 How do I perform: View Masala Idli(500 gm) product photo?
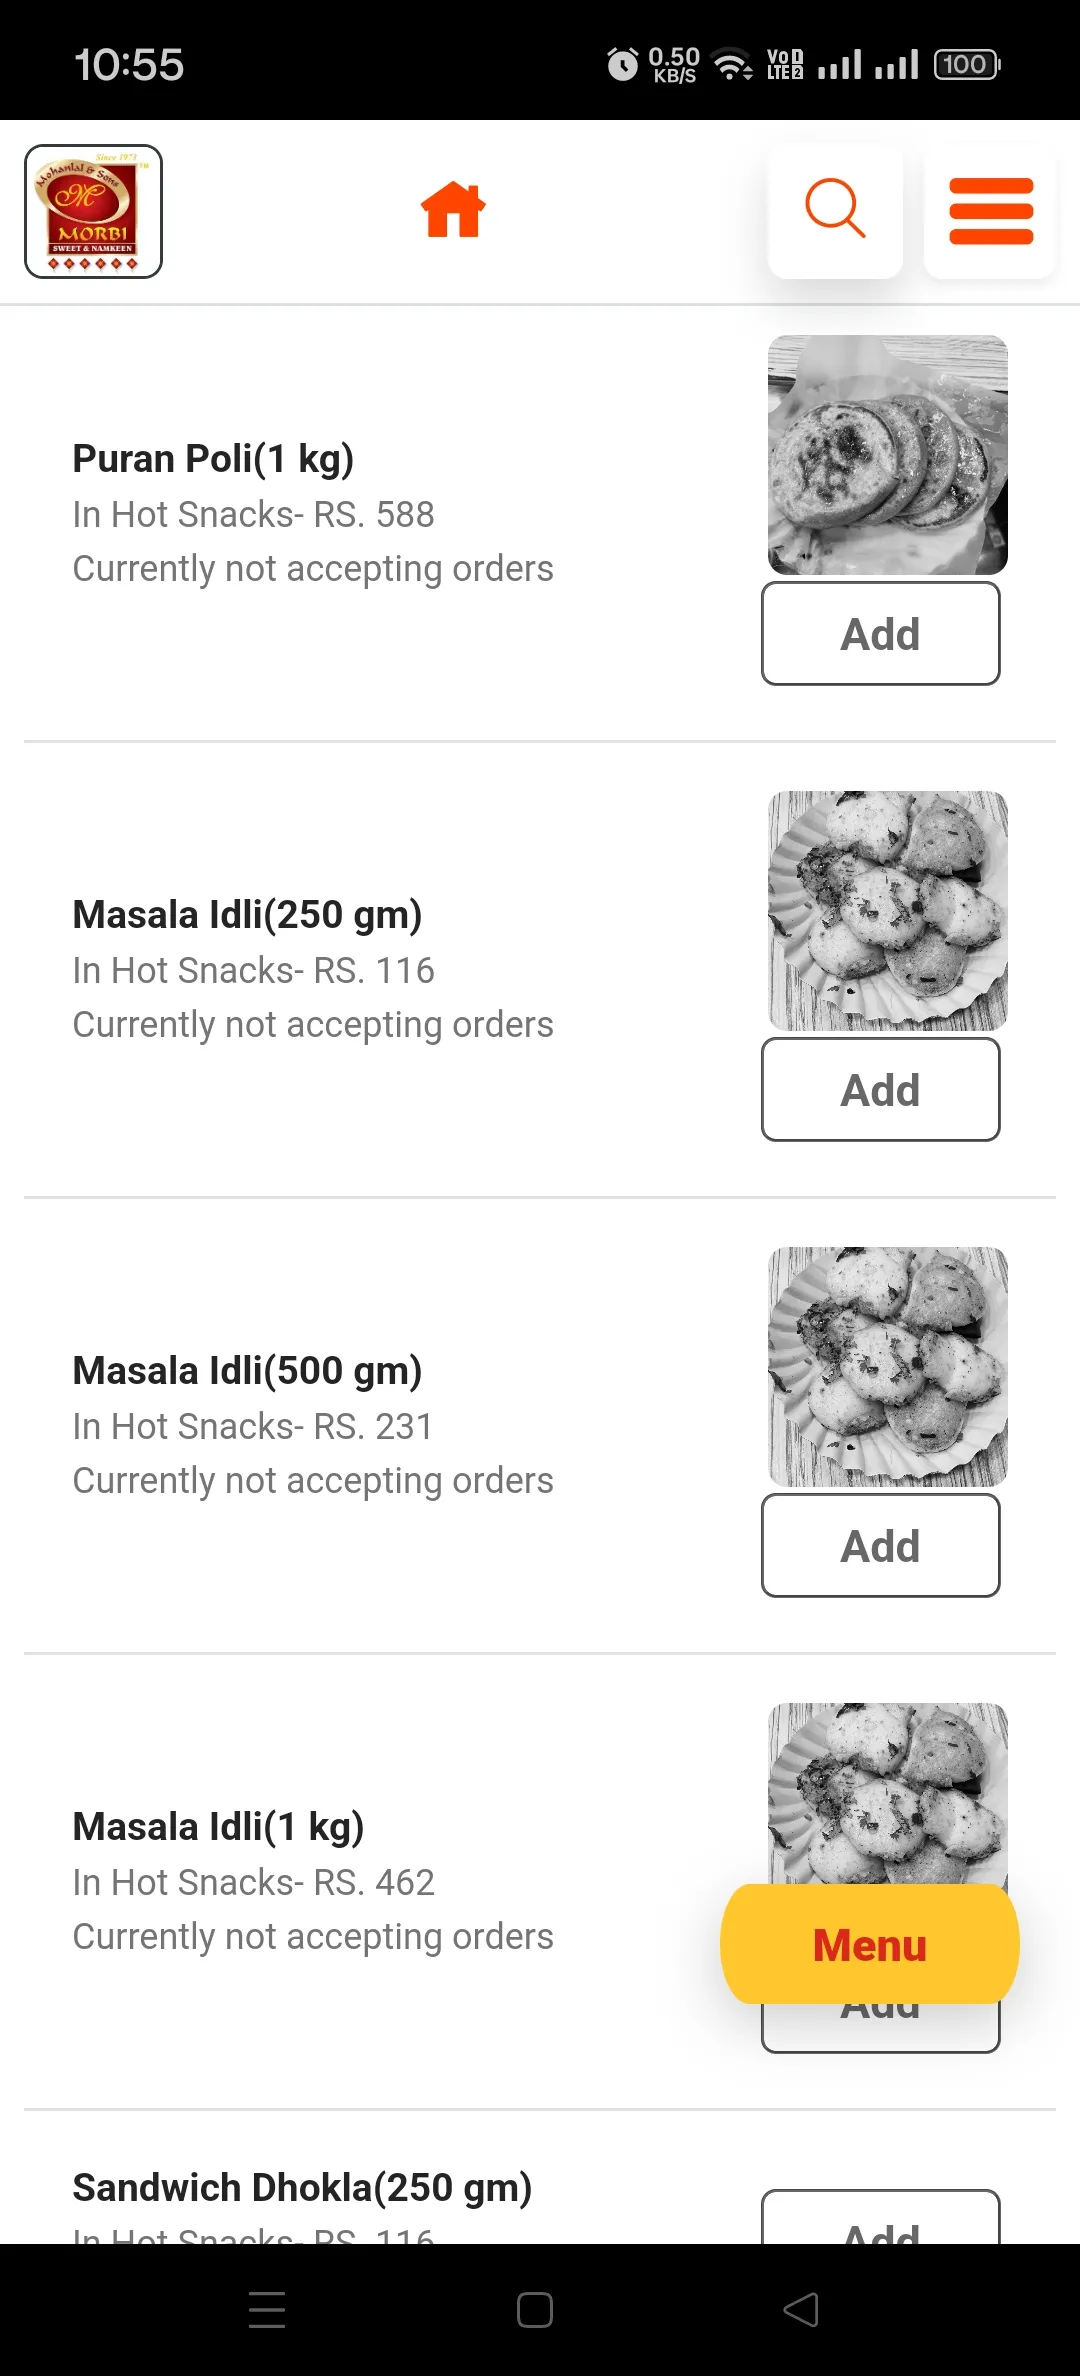tap(888, 1367)
